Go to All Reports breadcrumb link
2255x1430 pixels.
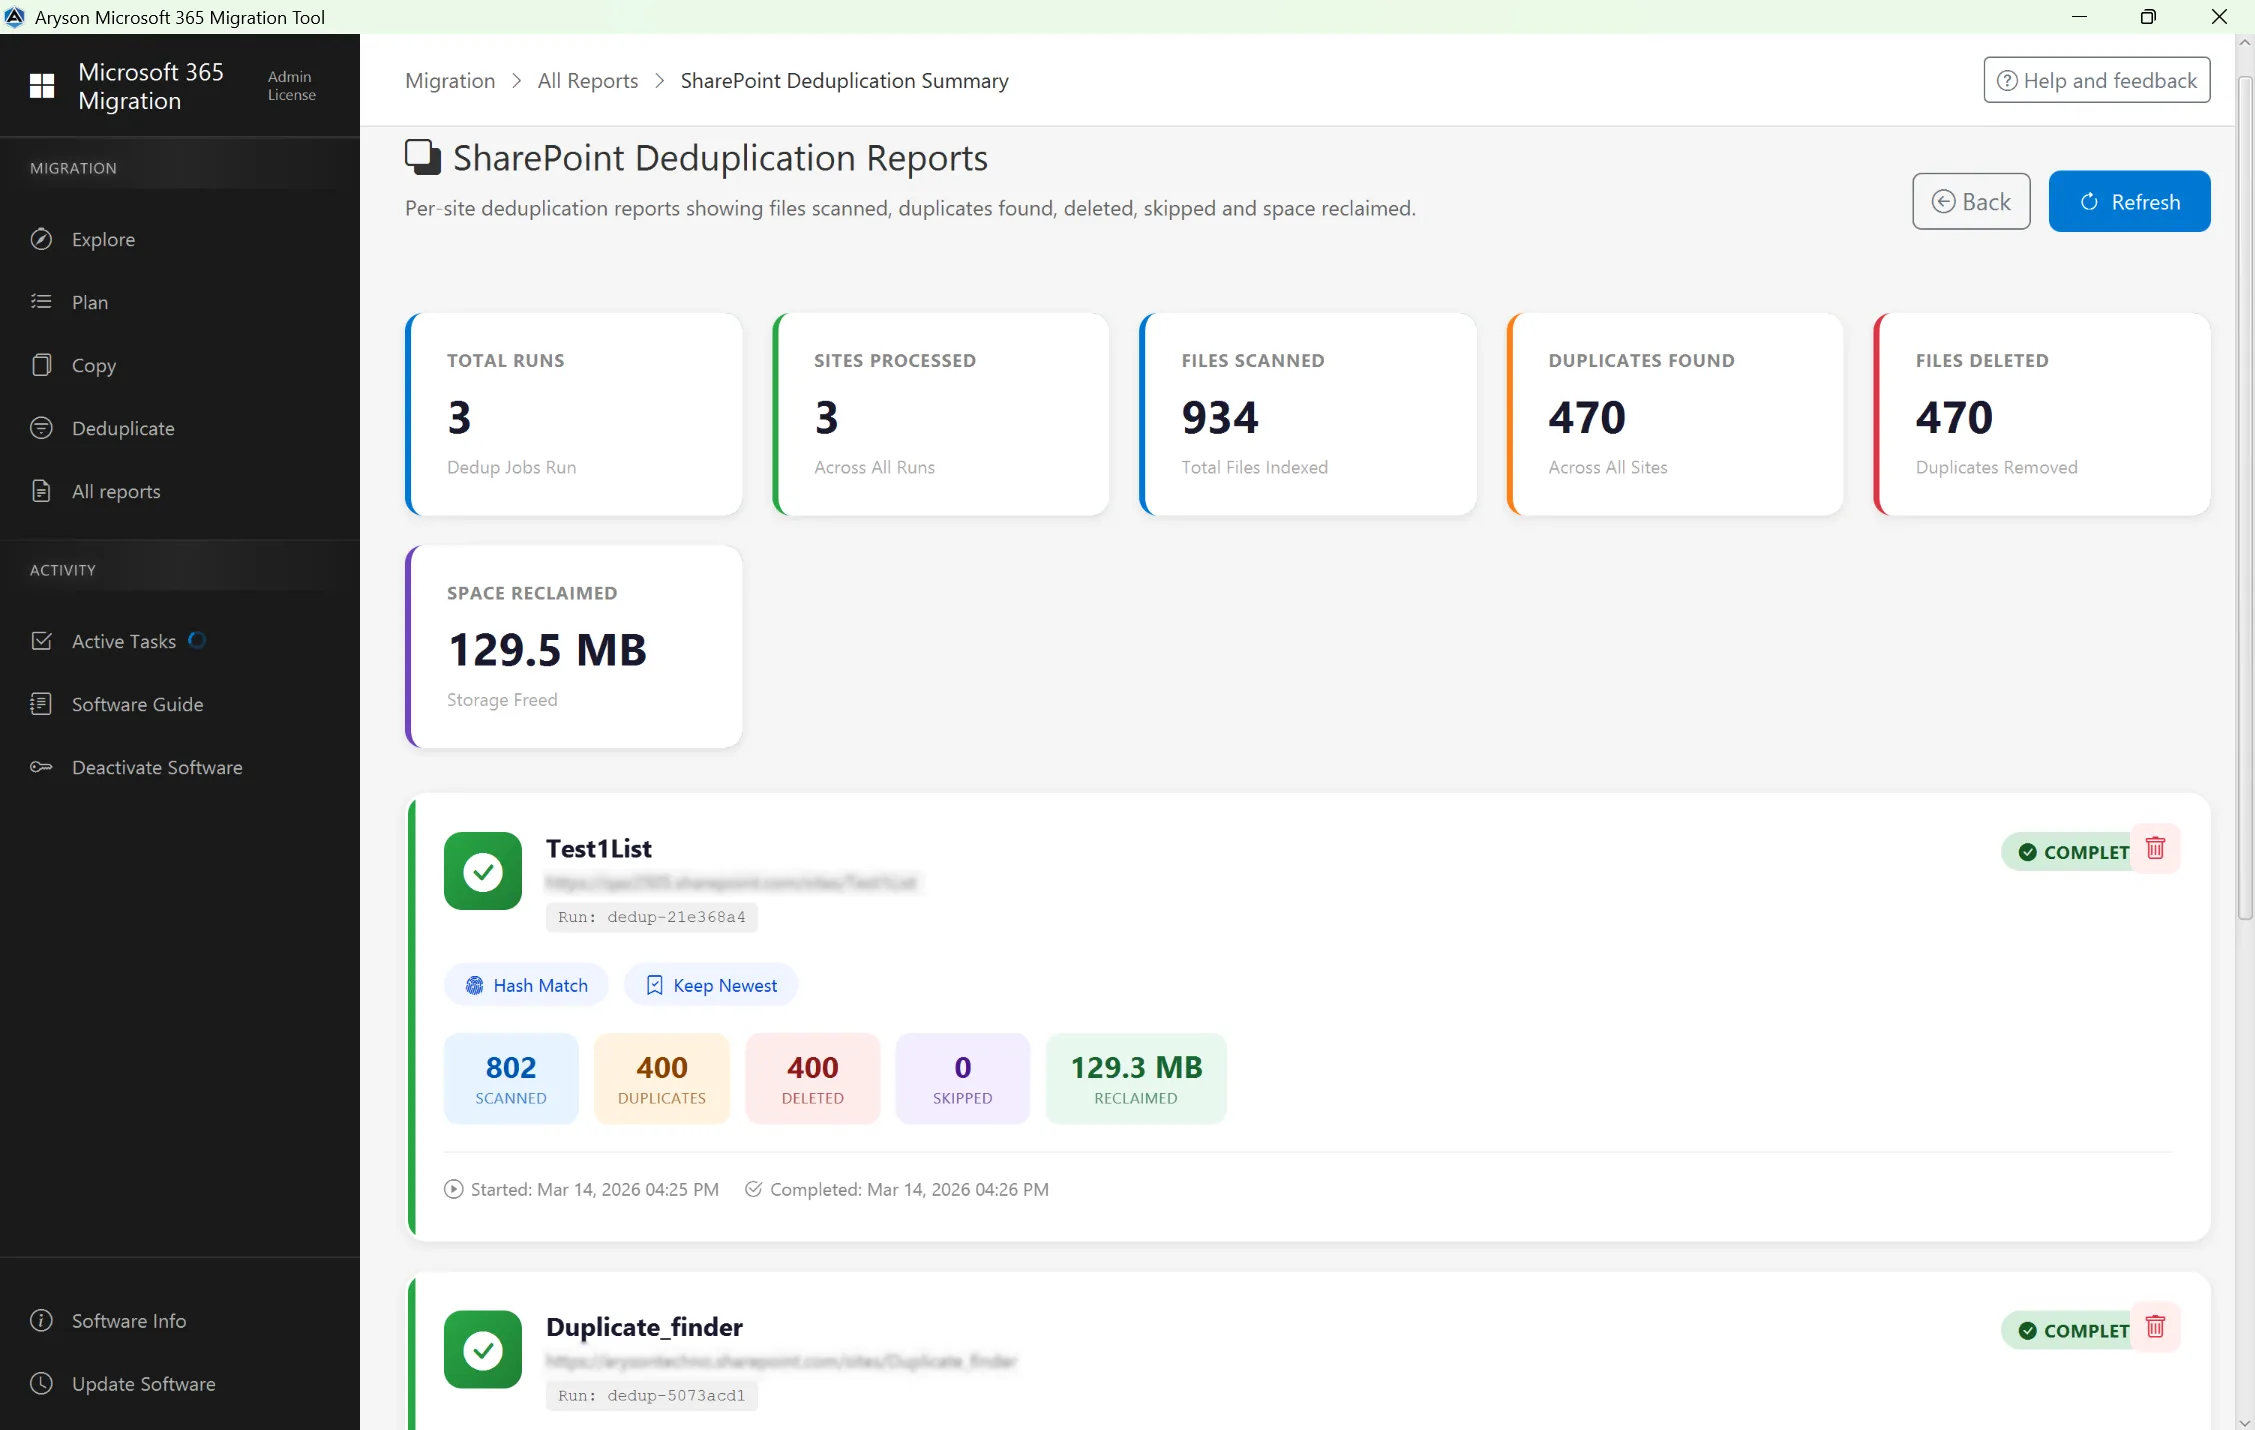587,80
